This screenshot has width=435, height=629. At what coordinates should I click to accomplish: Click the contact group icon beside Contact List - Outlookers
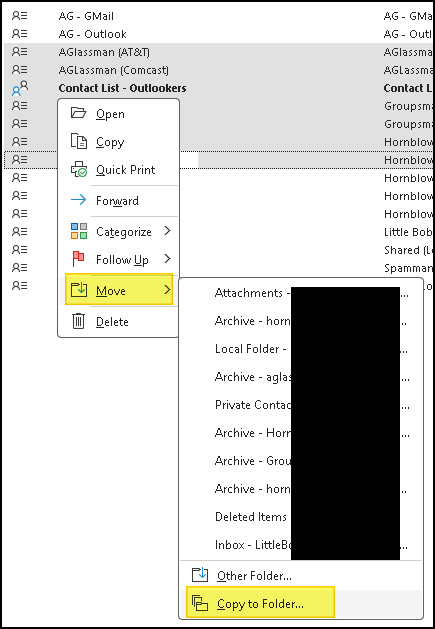[20, 88]
